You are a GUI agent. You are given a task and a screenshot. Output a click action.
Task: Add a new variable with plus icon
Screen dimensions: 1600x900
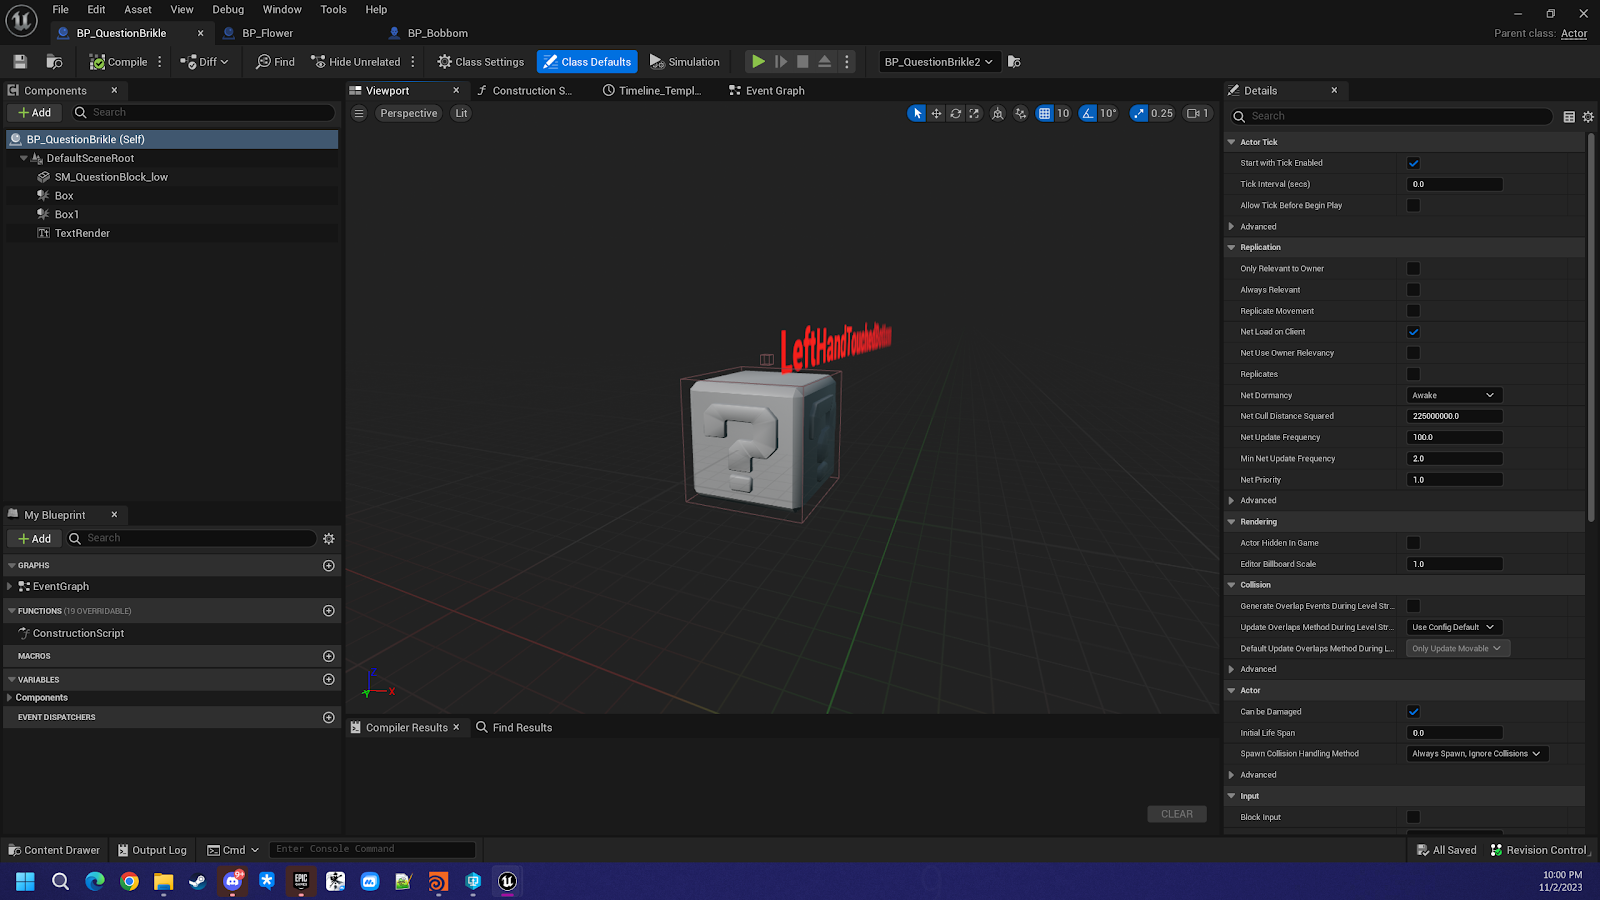click(x=328, y=680)
